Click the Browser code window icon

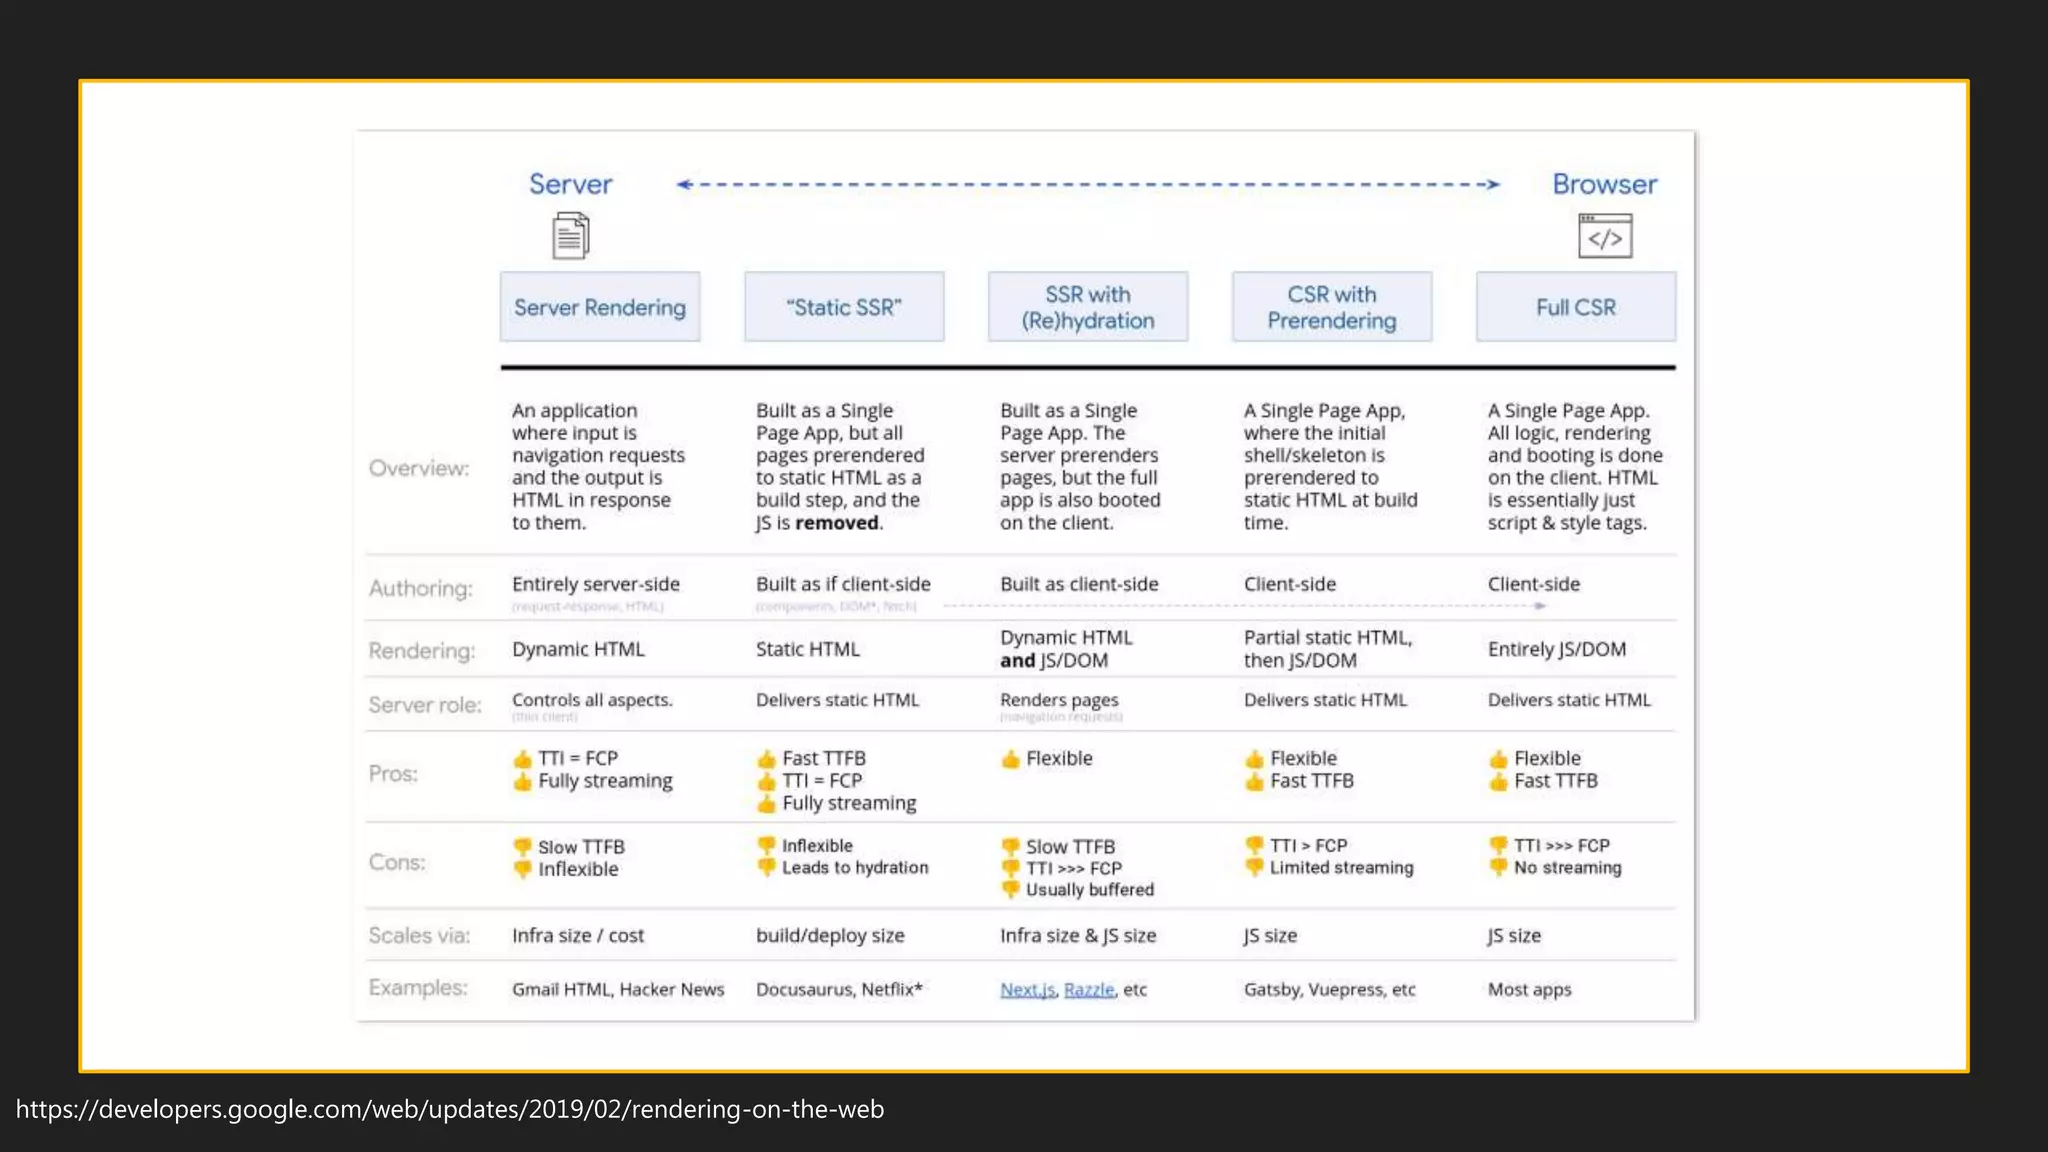point(1605,236)
